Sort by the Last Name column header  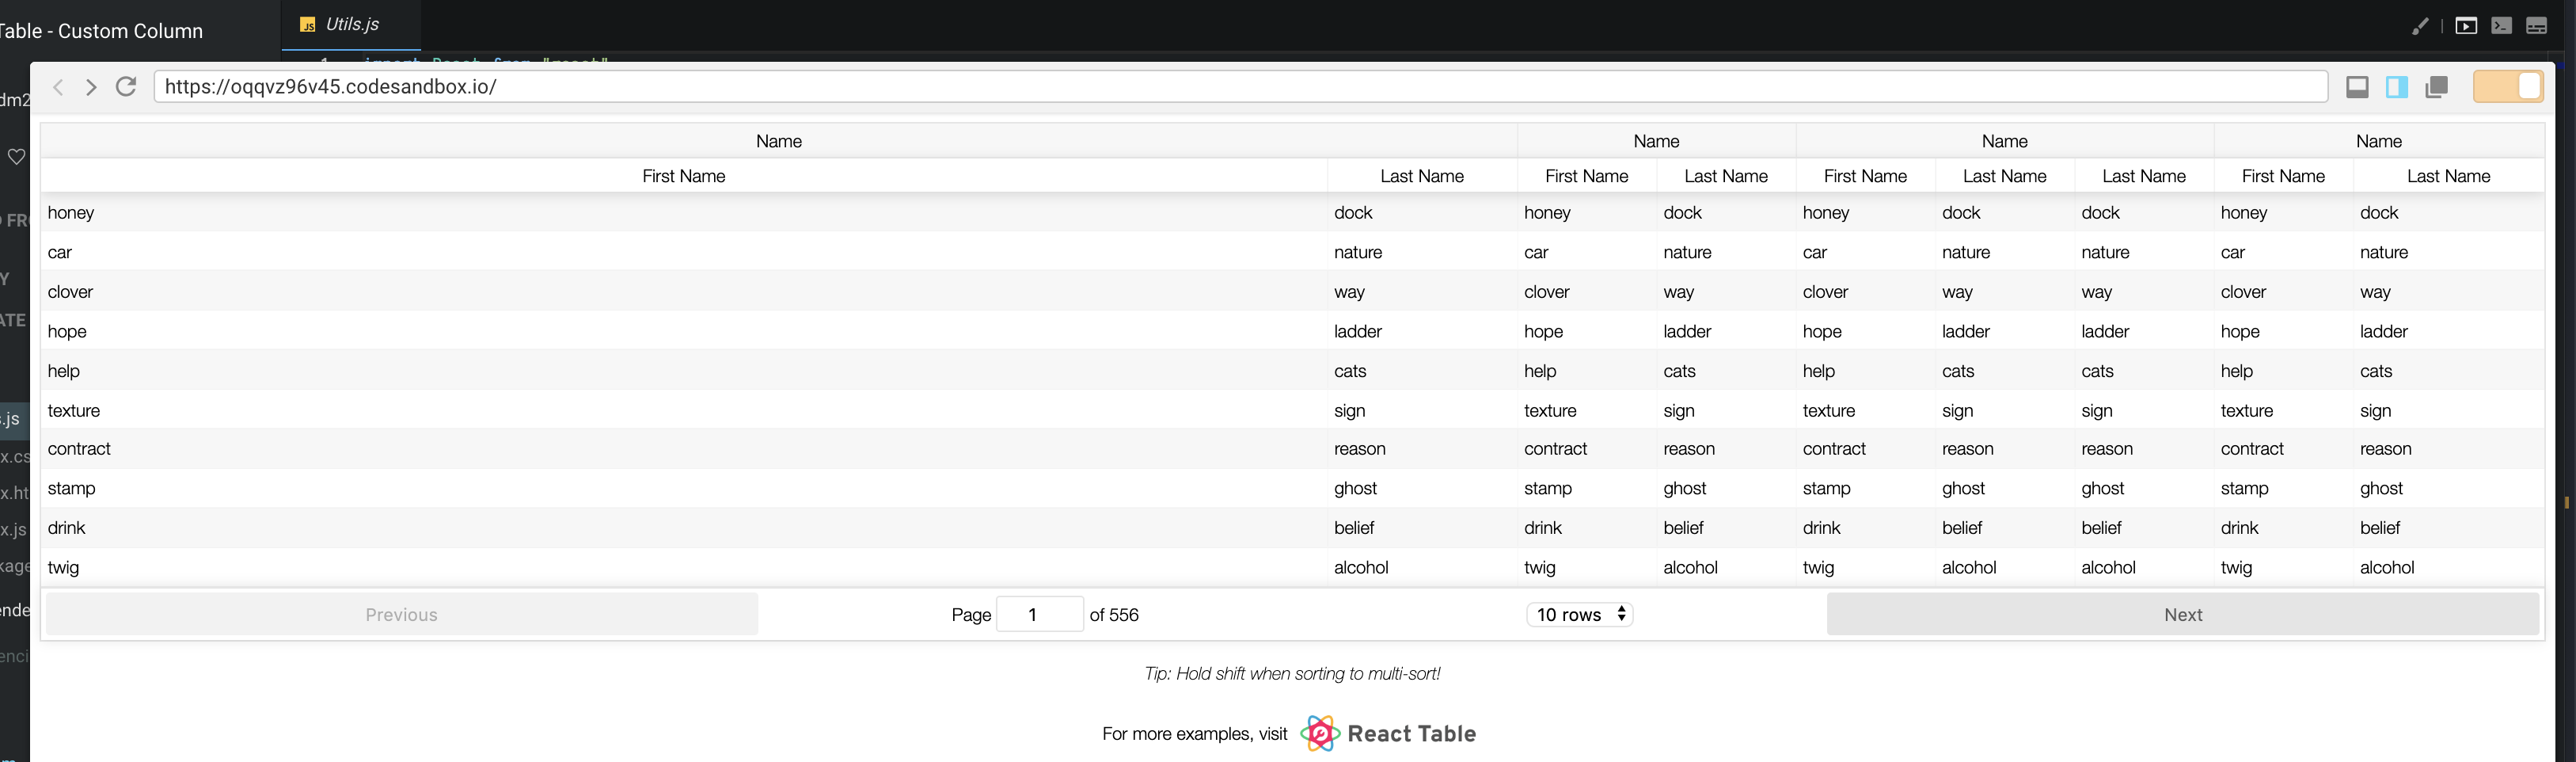[x=1421, y=176]
